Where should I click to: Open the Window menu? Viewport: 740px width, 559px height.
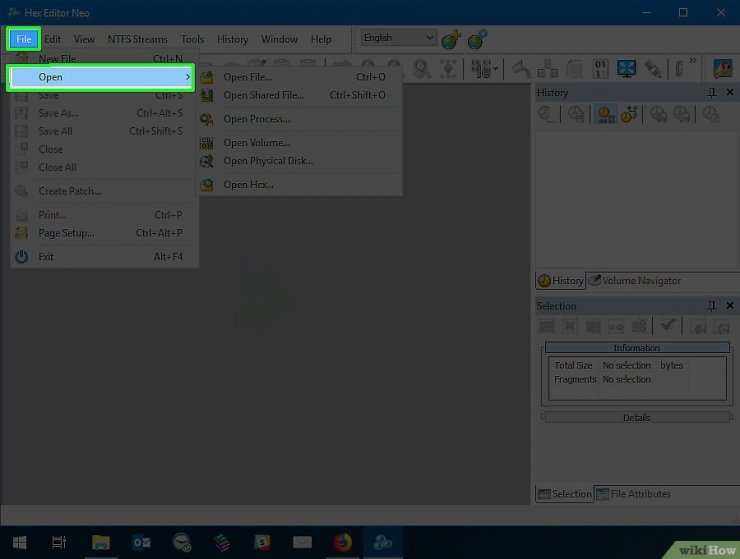279,39
